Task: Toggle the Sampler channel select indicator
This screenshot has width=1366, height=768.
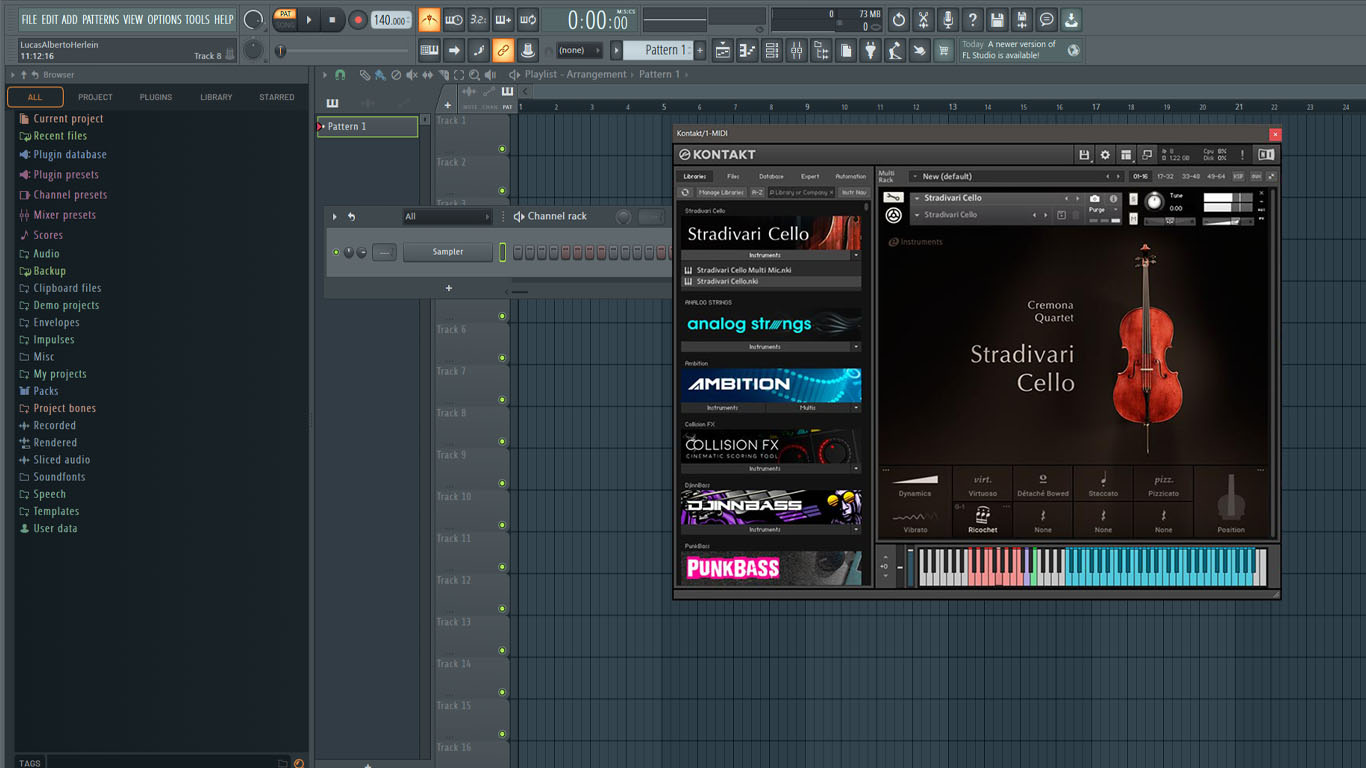Action: tap(502, 252)
